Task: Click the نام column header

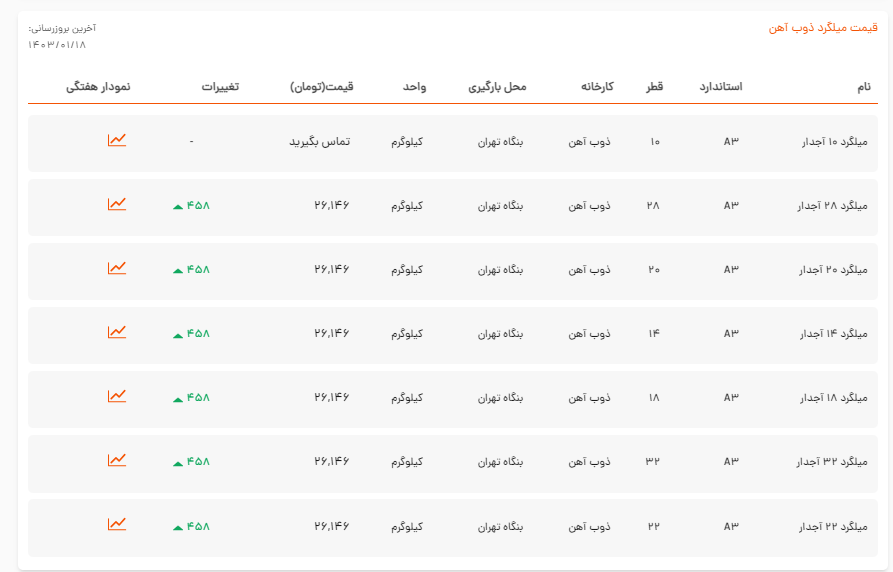Action: 864,87
